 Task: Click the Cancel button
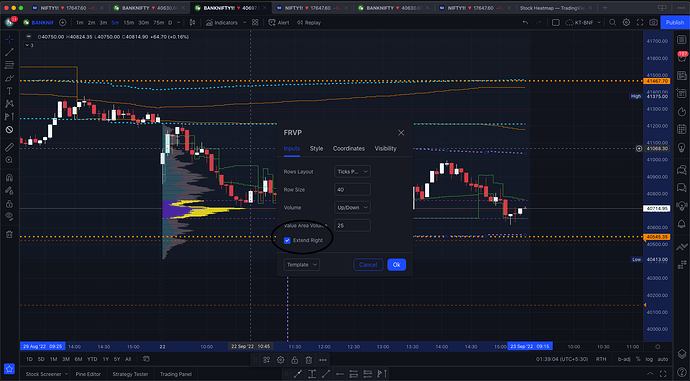click(368, 264)
